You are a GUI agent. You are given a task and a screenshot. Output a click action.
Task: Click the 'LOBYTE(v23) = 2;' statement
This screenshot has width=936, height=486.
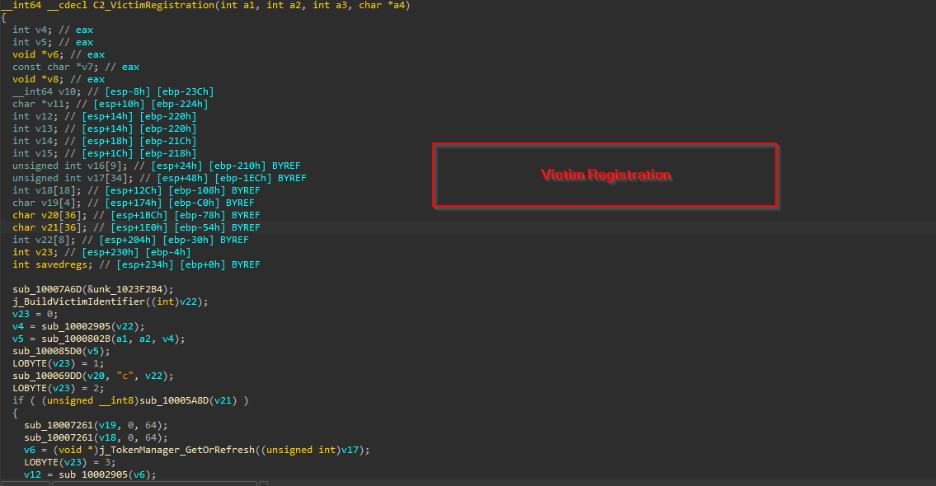point(58,388)
